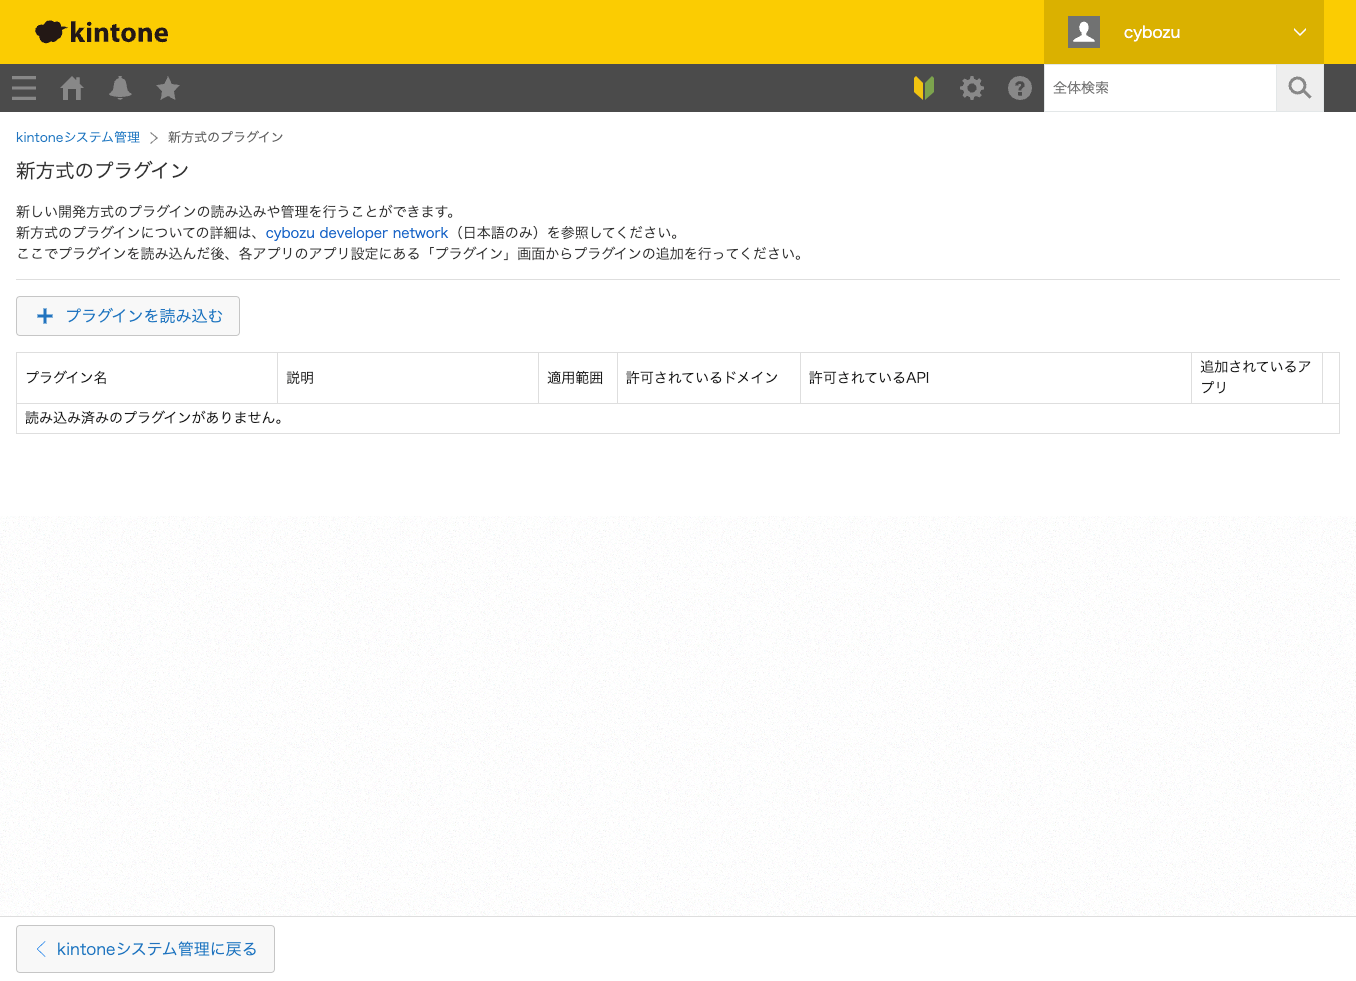Screen dimensions: 1356x981
Task: Open the cybozu developer network link
Action: point(357,232)
